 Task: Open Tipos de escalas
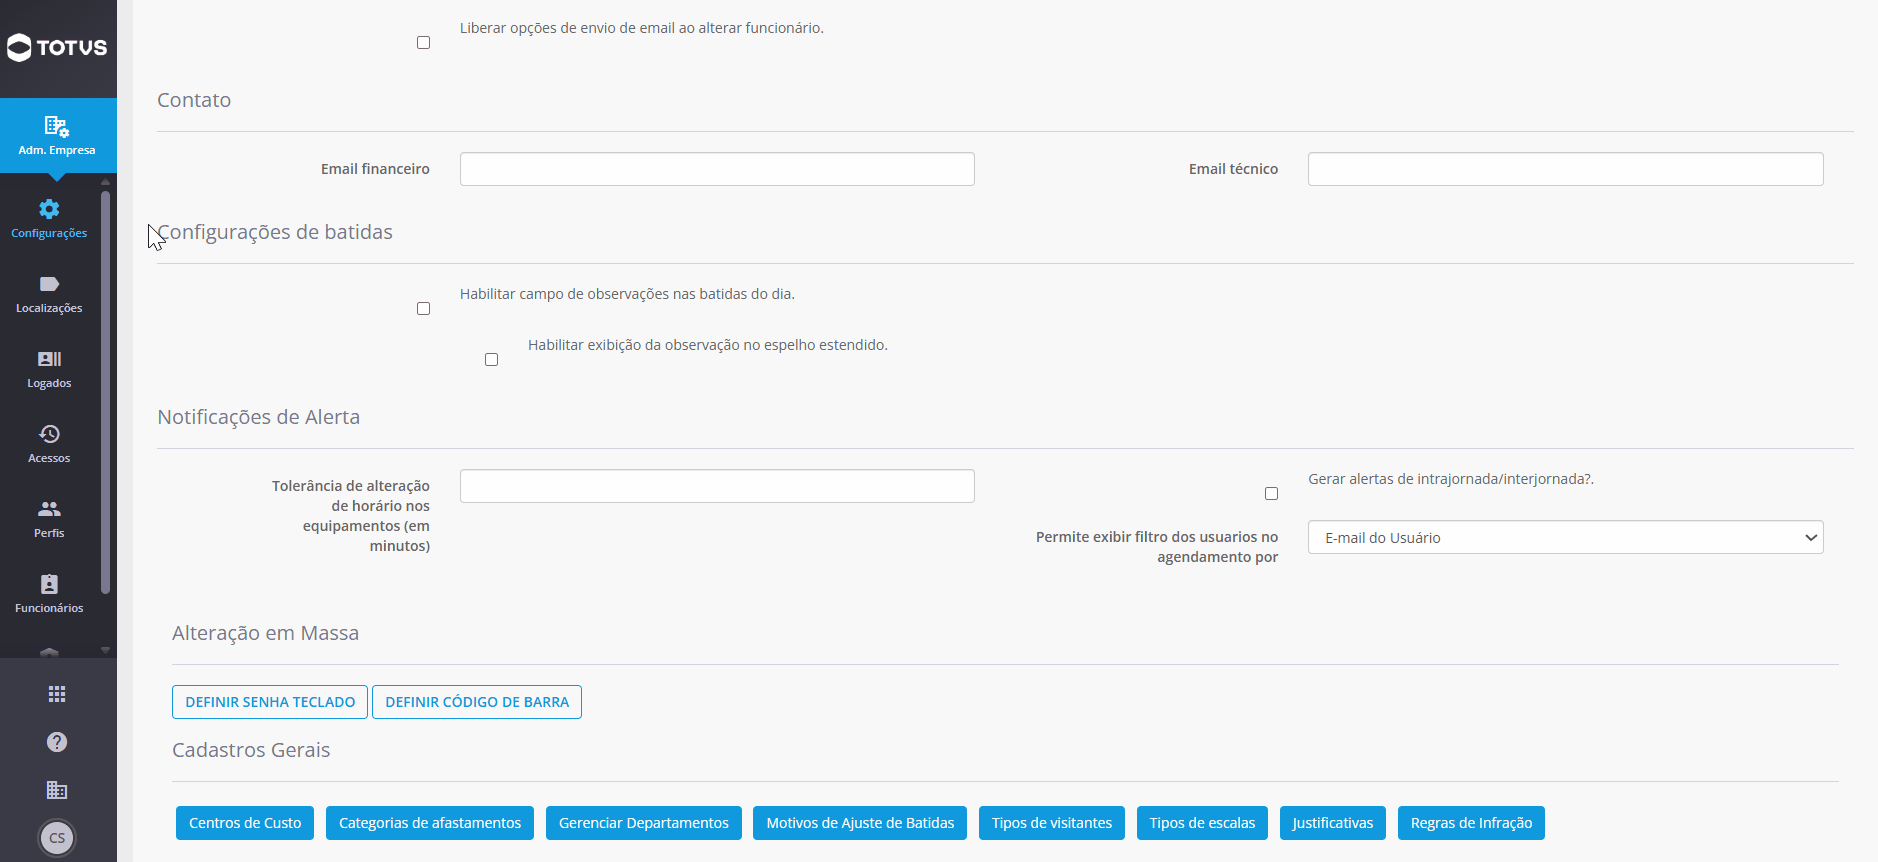click(x=1202, y=823)
